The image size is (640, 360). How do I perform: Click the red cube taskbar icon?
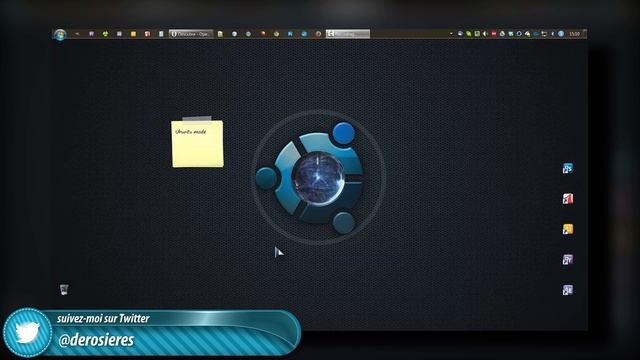263,34
